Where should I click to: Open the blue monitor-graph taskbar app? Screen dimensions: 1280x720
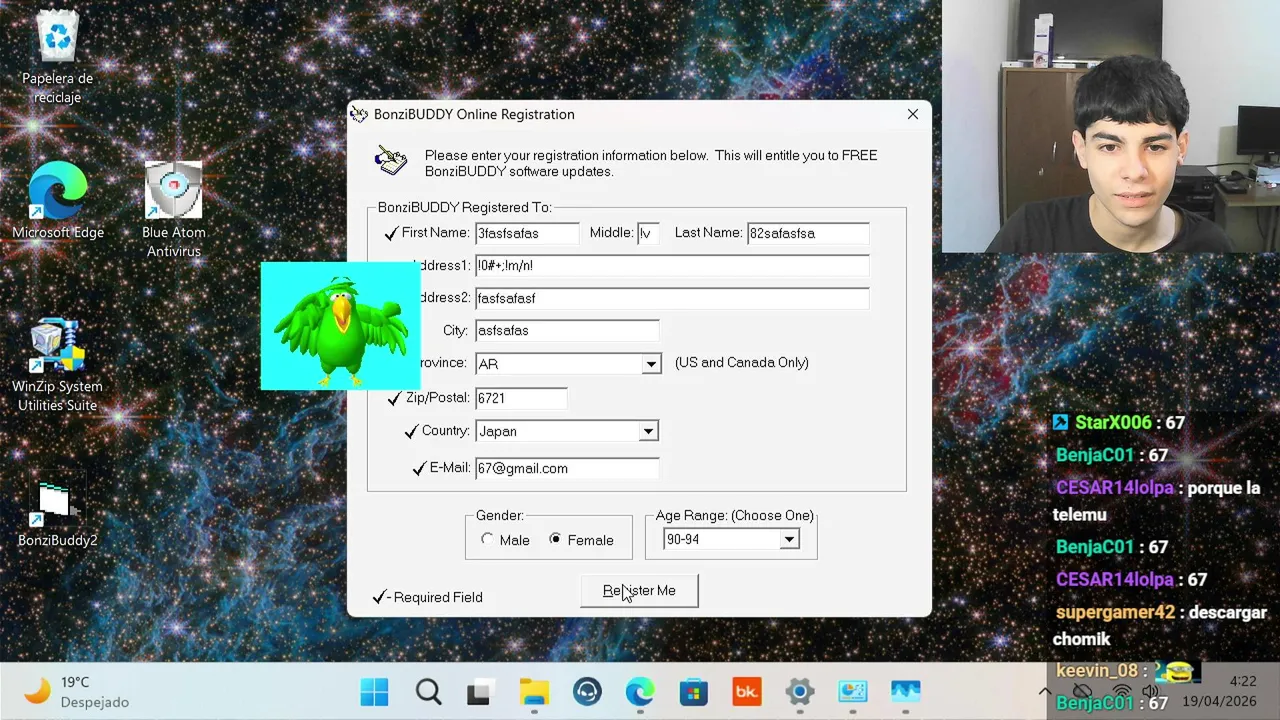pyautogui.click(x=905, y=691)
